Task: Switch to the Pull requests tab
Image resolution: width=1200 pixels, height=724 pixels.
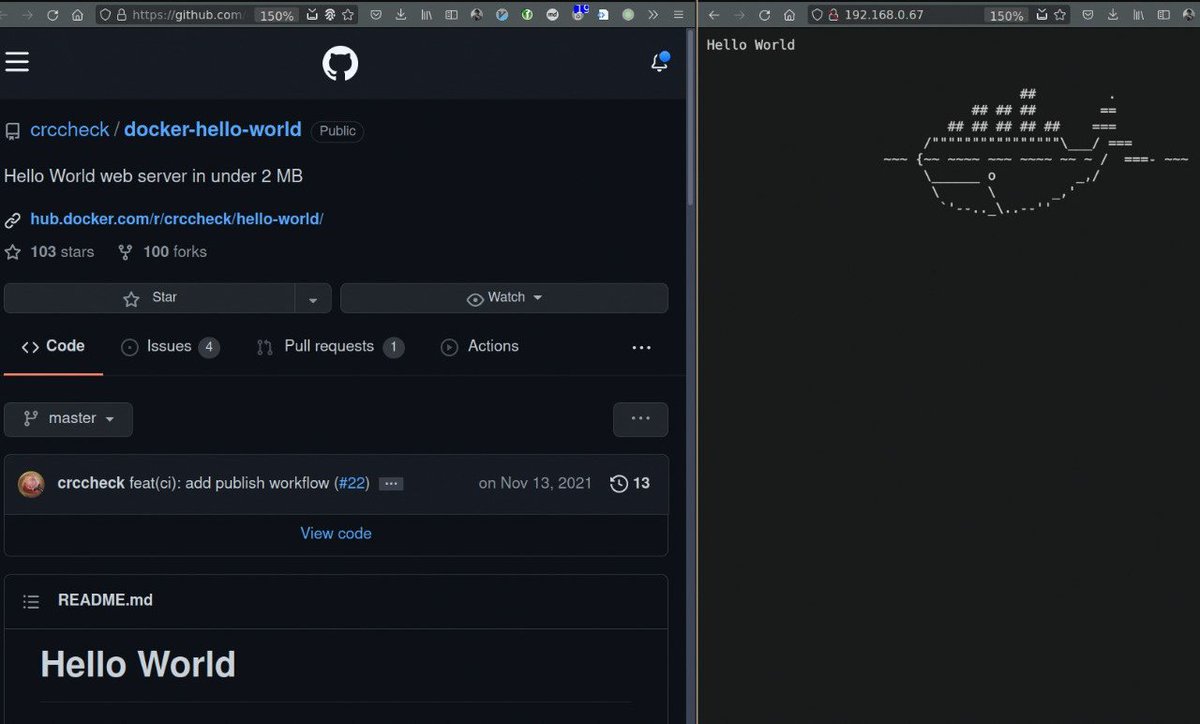Action: (x=330, y=347)
